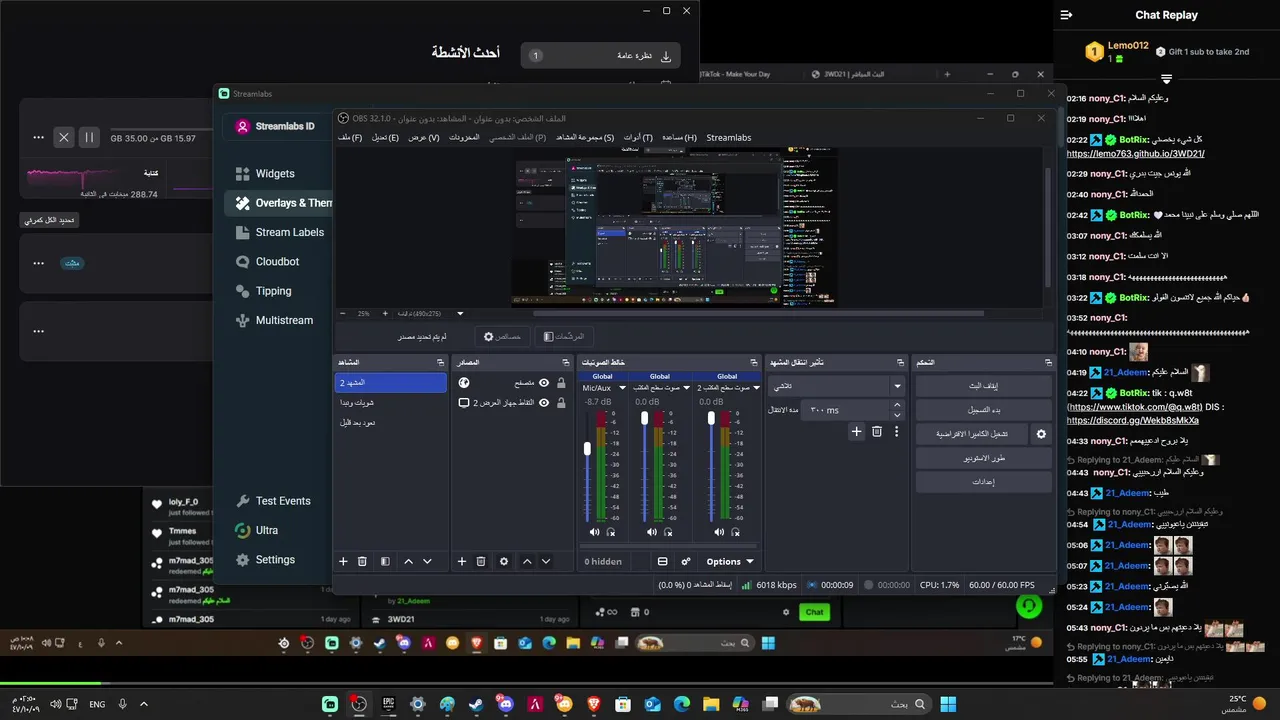The image size is (1280, 720).
Task: Cancel the download with the X icon
Action: pos(64,138)
